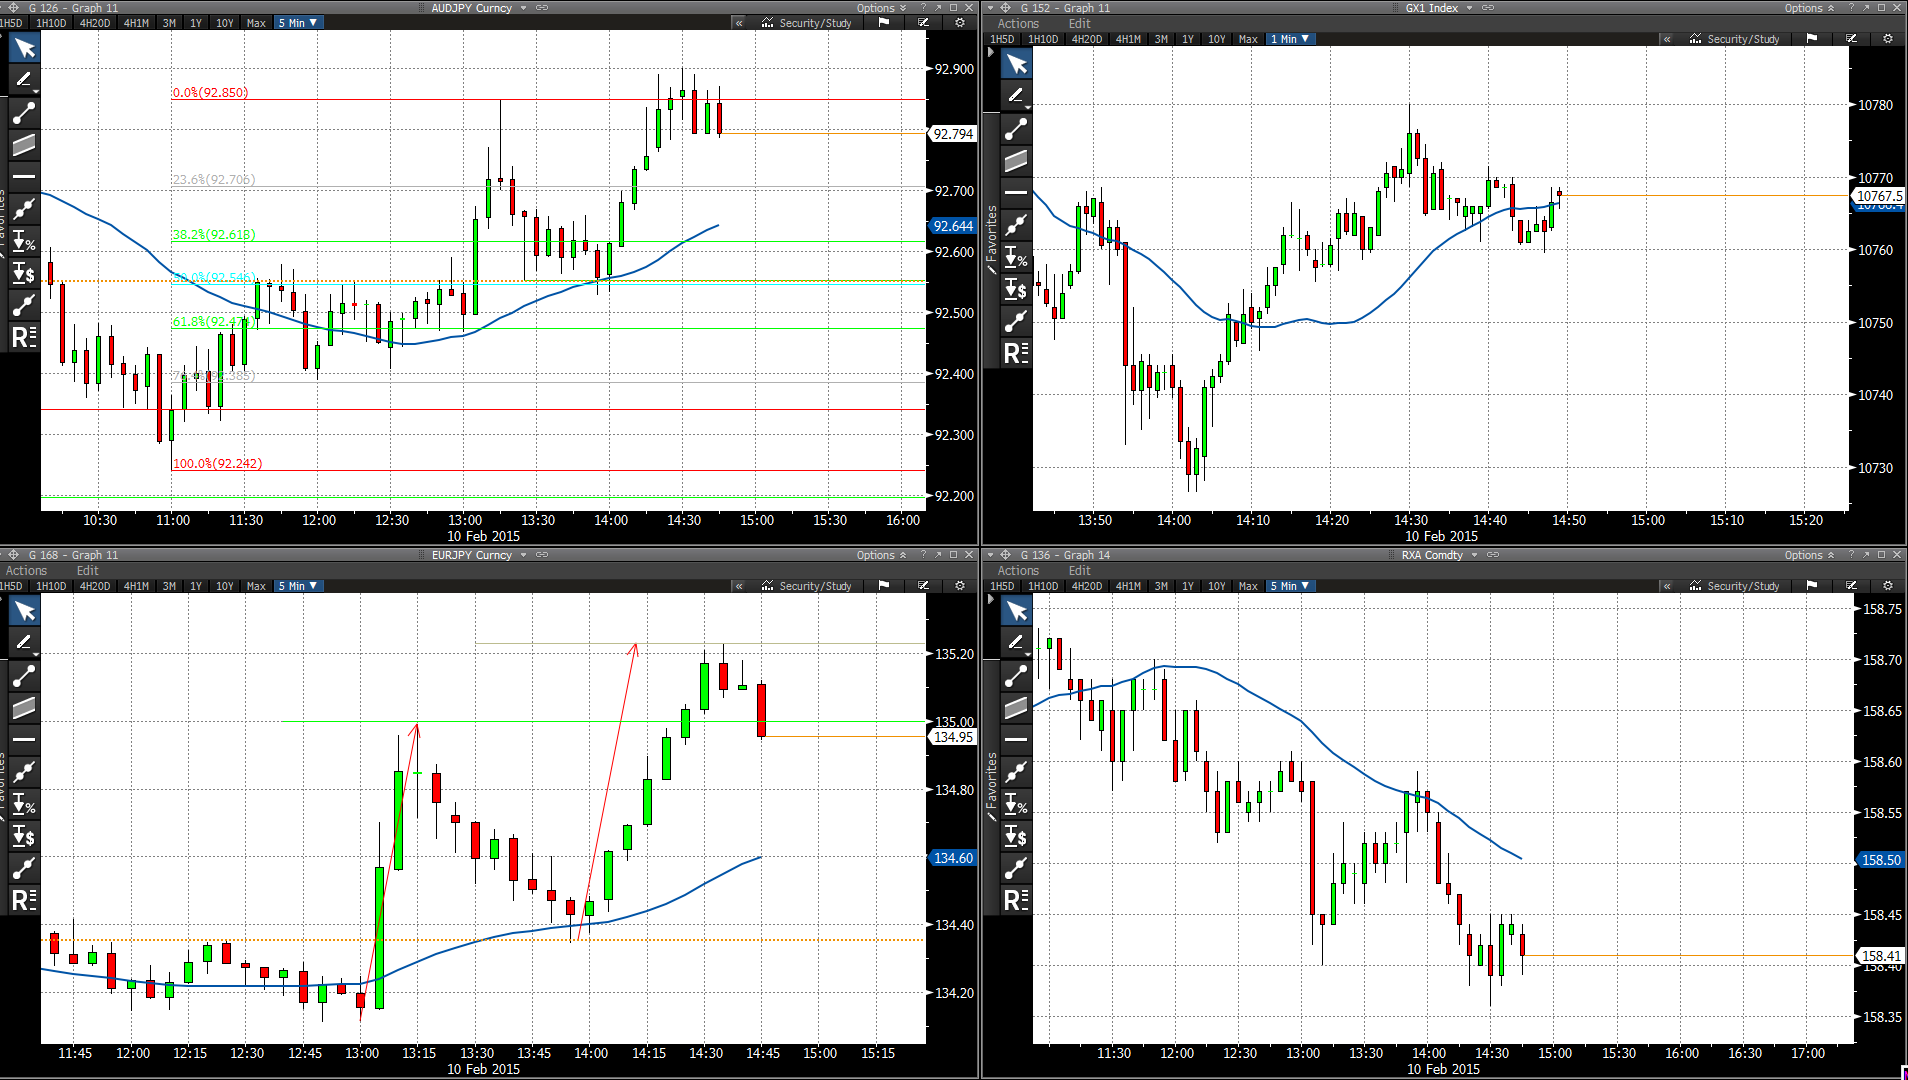Select channel tool in GX1 Index chart
This screenshot has width=1908, height=1080.
tap(1016, 160)
